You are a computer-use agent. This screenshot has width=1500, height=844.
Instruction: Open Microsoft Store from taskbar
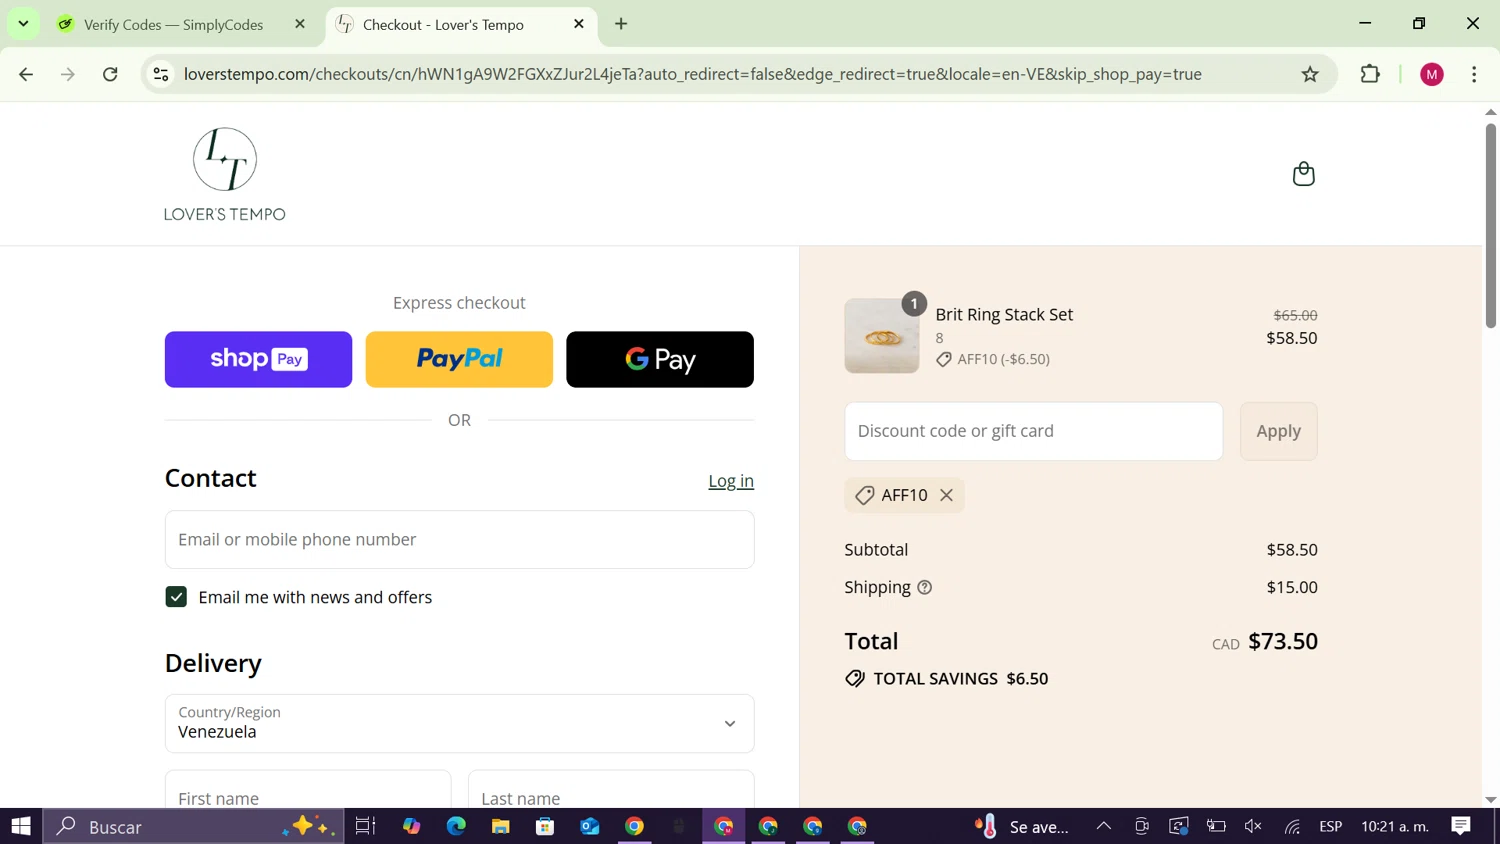click(545, 826)
